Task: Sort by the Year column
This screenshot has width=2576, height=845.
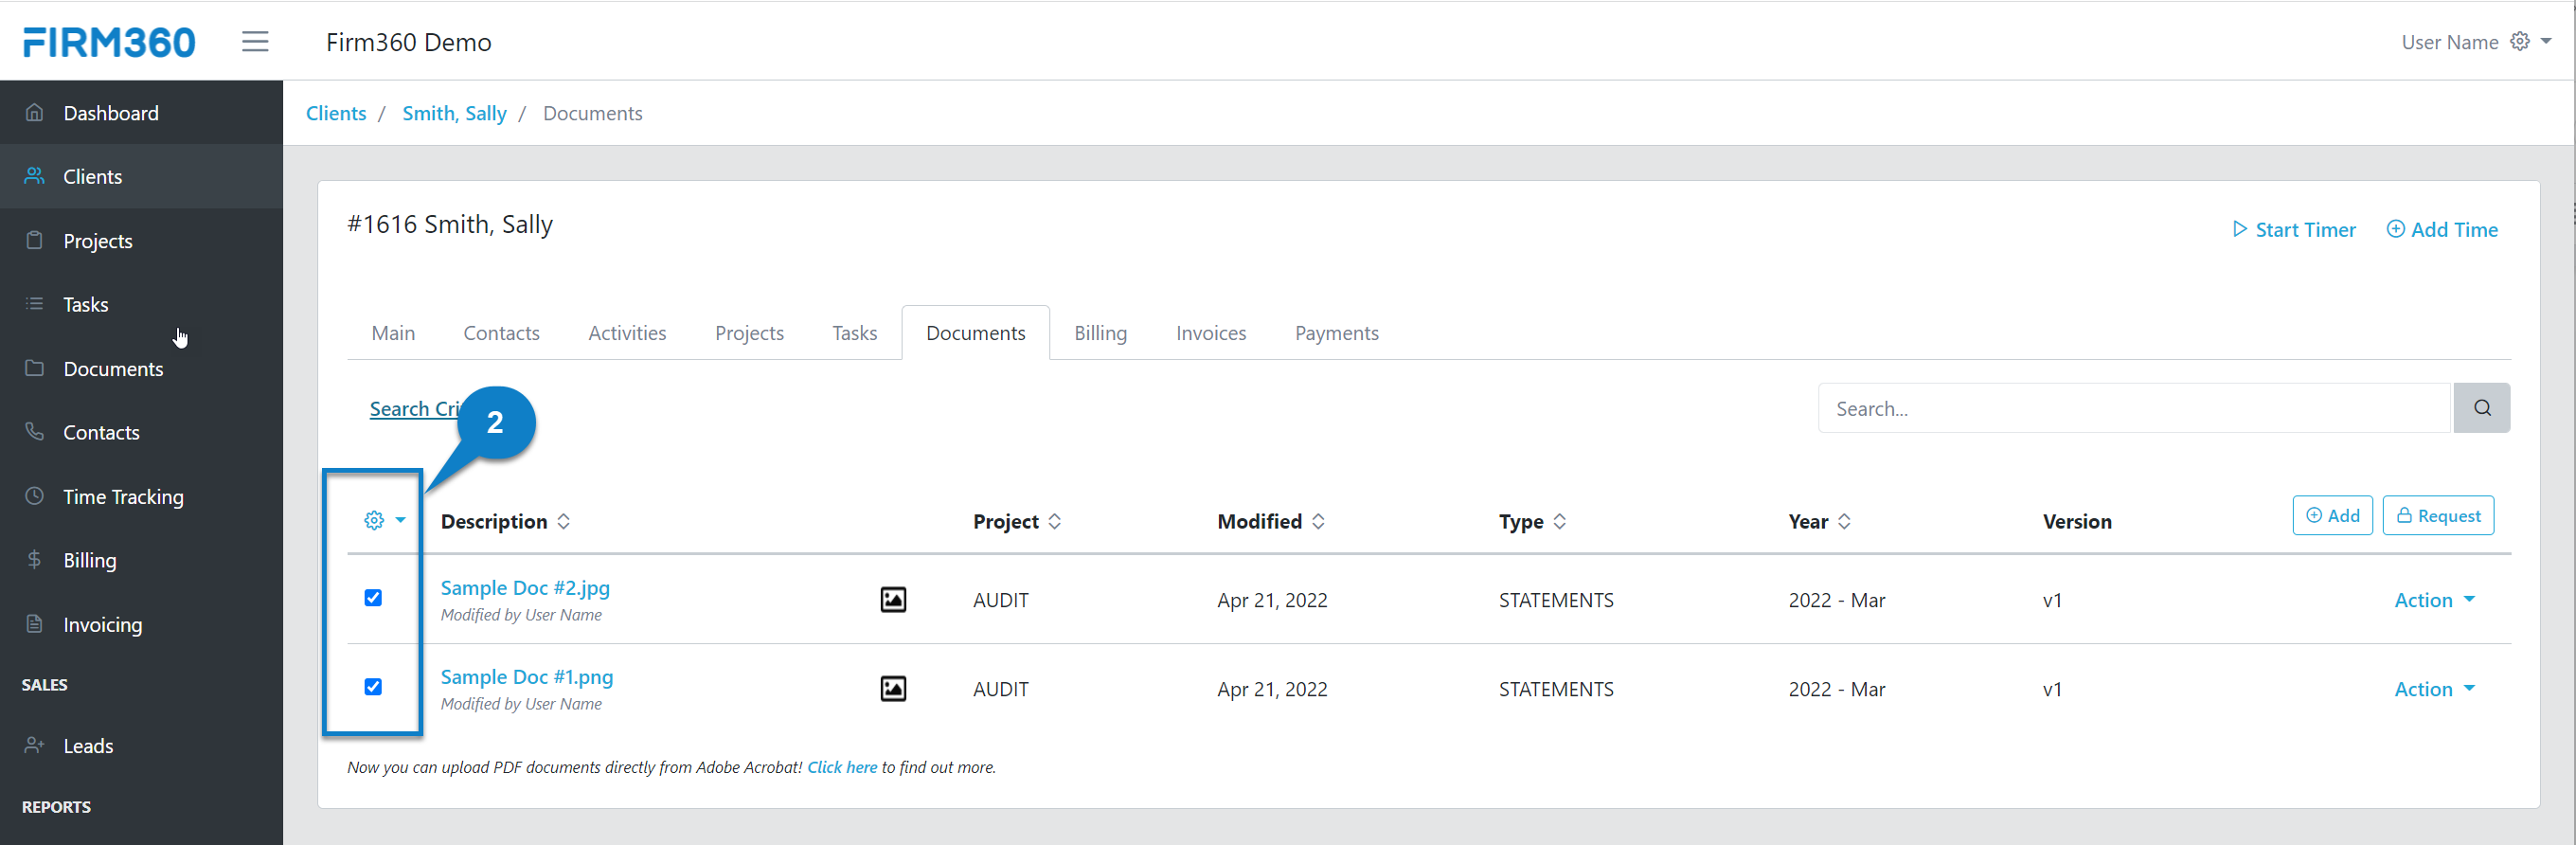Action: point(1819,521)
